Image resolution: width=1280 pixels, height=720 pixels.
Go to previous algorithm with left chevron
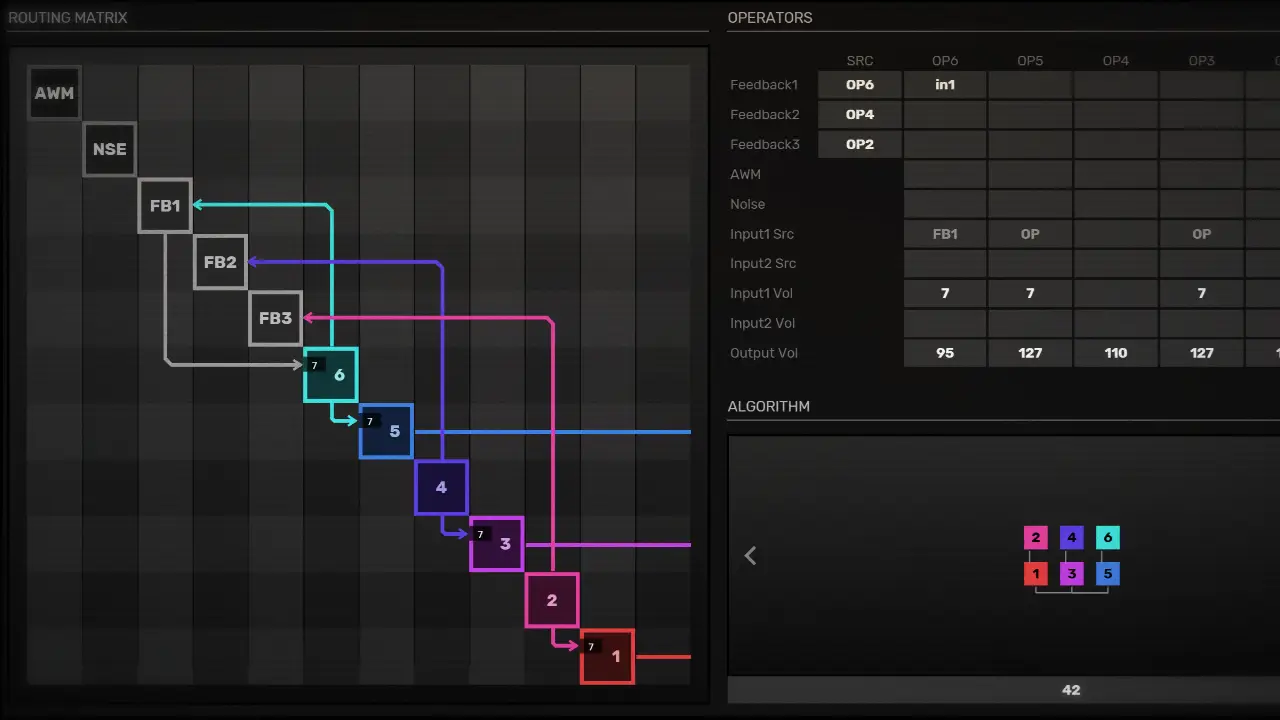coord(750,555)
